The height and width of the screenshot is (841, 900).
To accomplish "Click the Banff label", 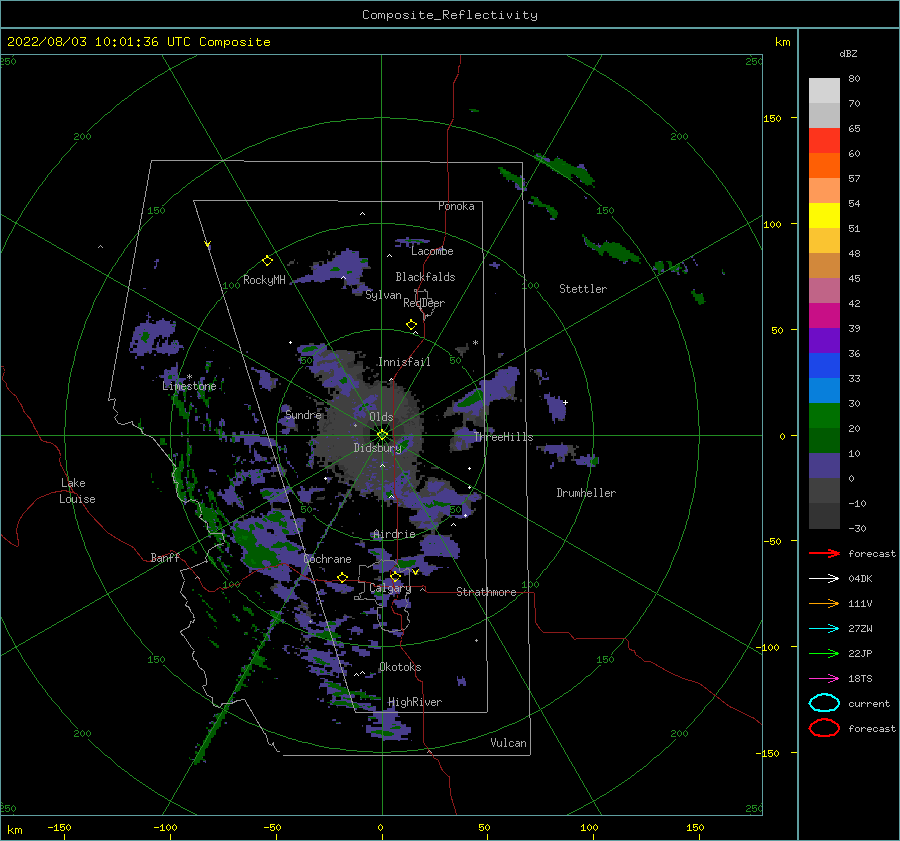I will 165,557.
